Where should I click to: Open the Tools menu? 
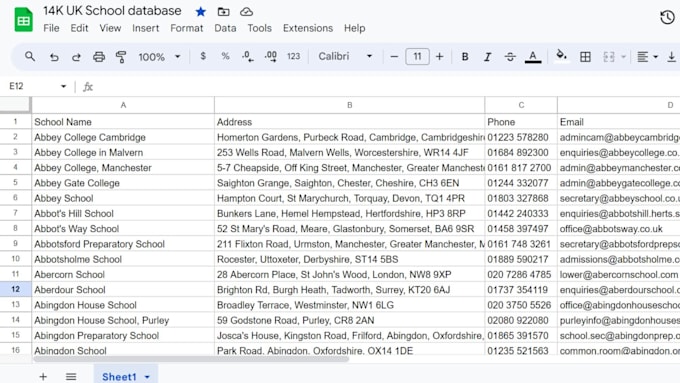pyautogui.click(x=259, y=28)
